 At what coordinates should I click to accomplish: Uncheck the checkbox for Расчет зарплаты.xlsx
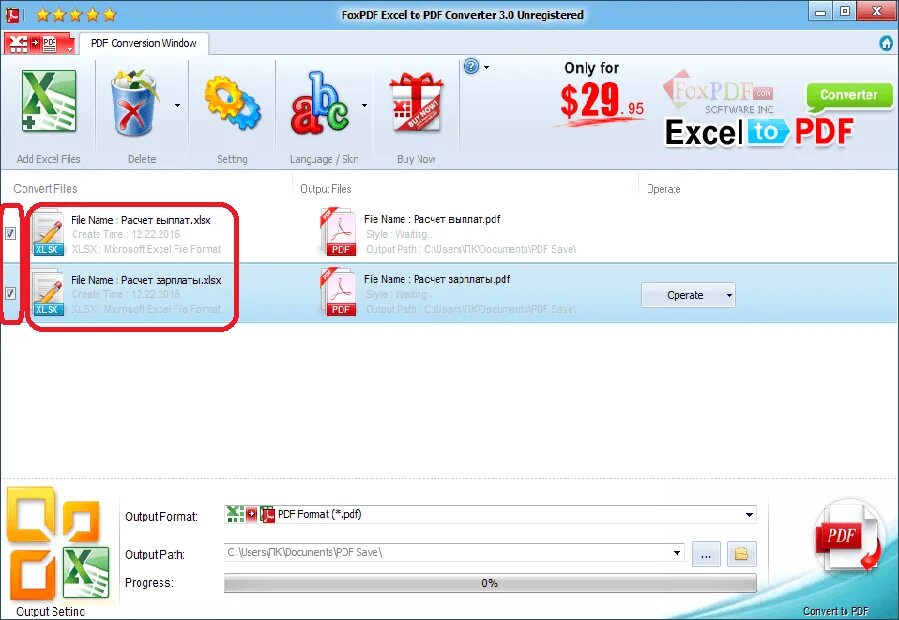pyautogui.click(x=10, y=294)
